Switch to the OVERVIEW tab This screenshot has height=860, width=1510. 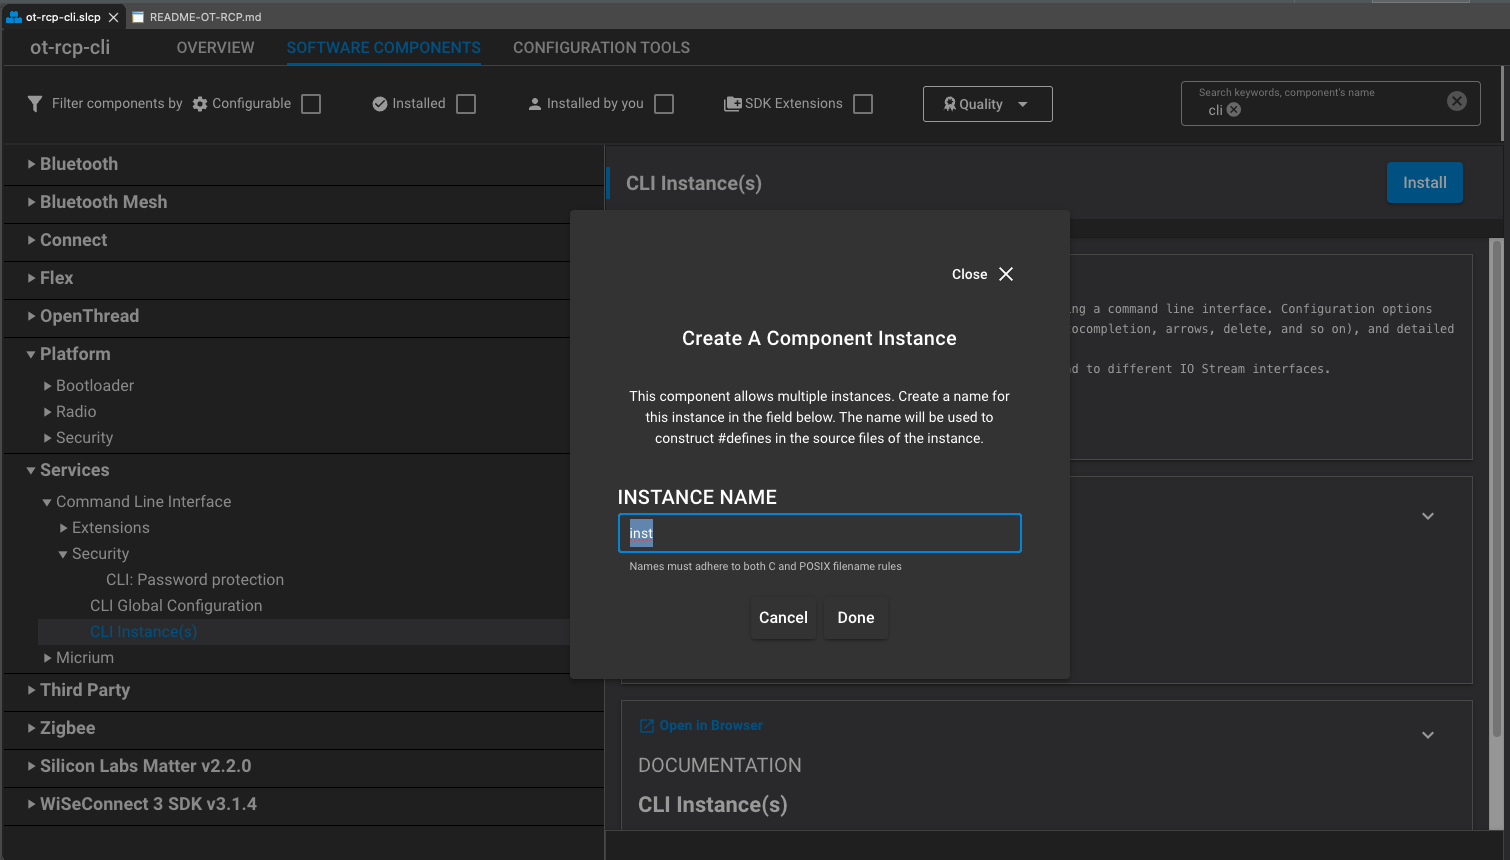tap(215, 48)
